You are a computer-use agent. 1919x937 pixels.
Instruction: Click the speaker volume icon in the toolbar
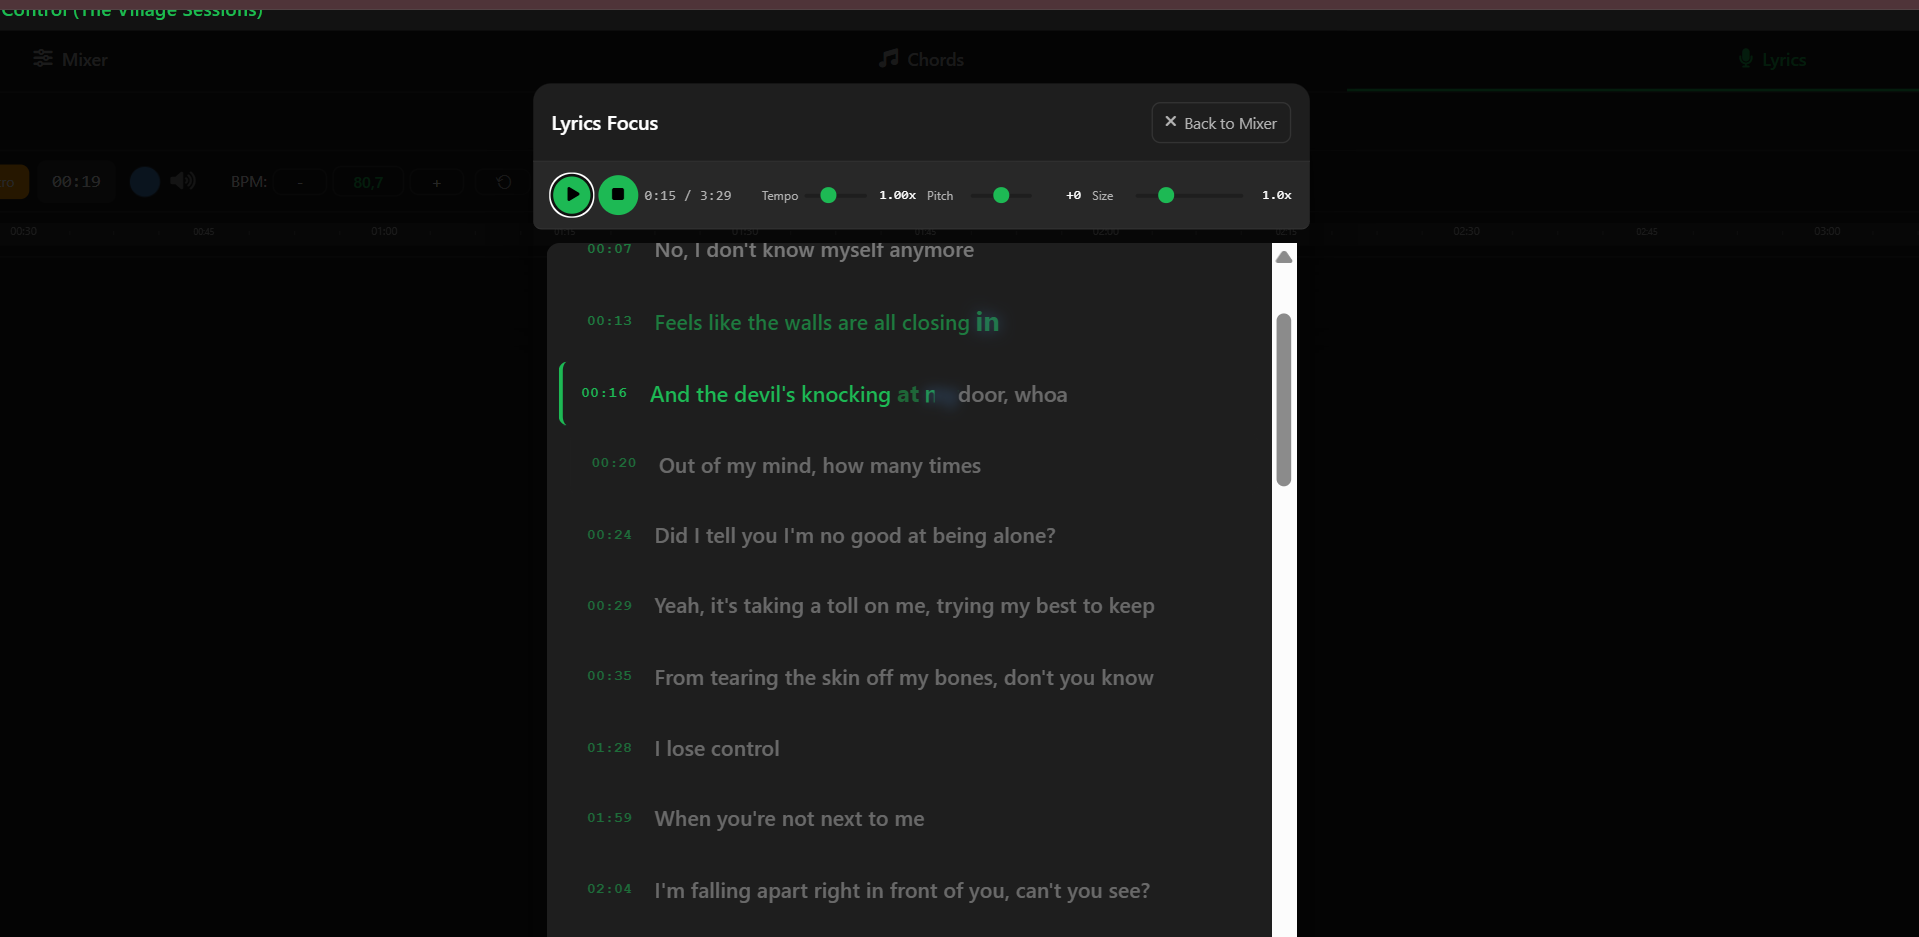coord(183,181)
